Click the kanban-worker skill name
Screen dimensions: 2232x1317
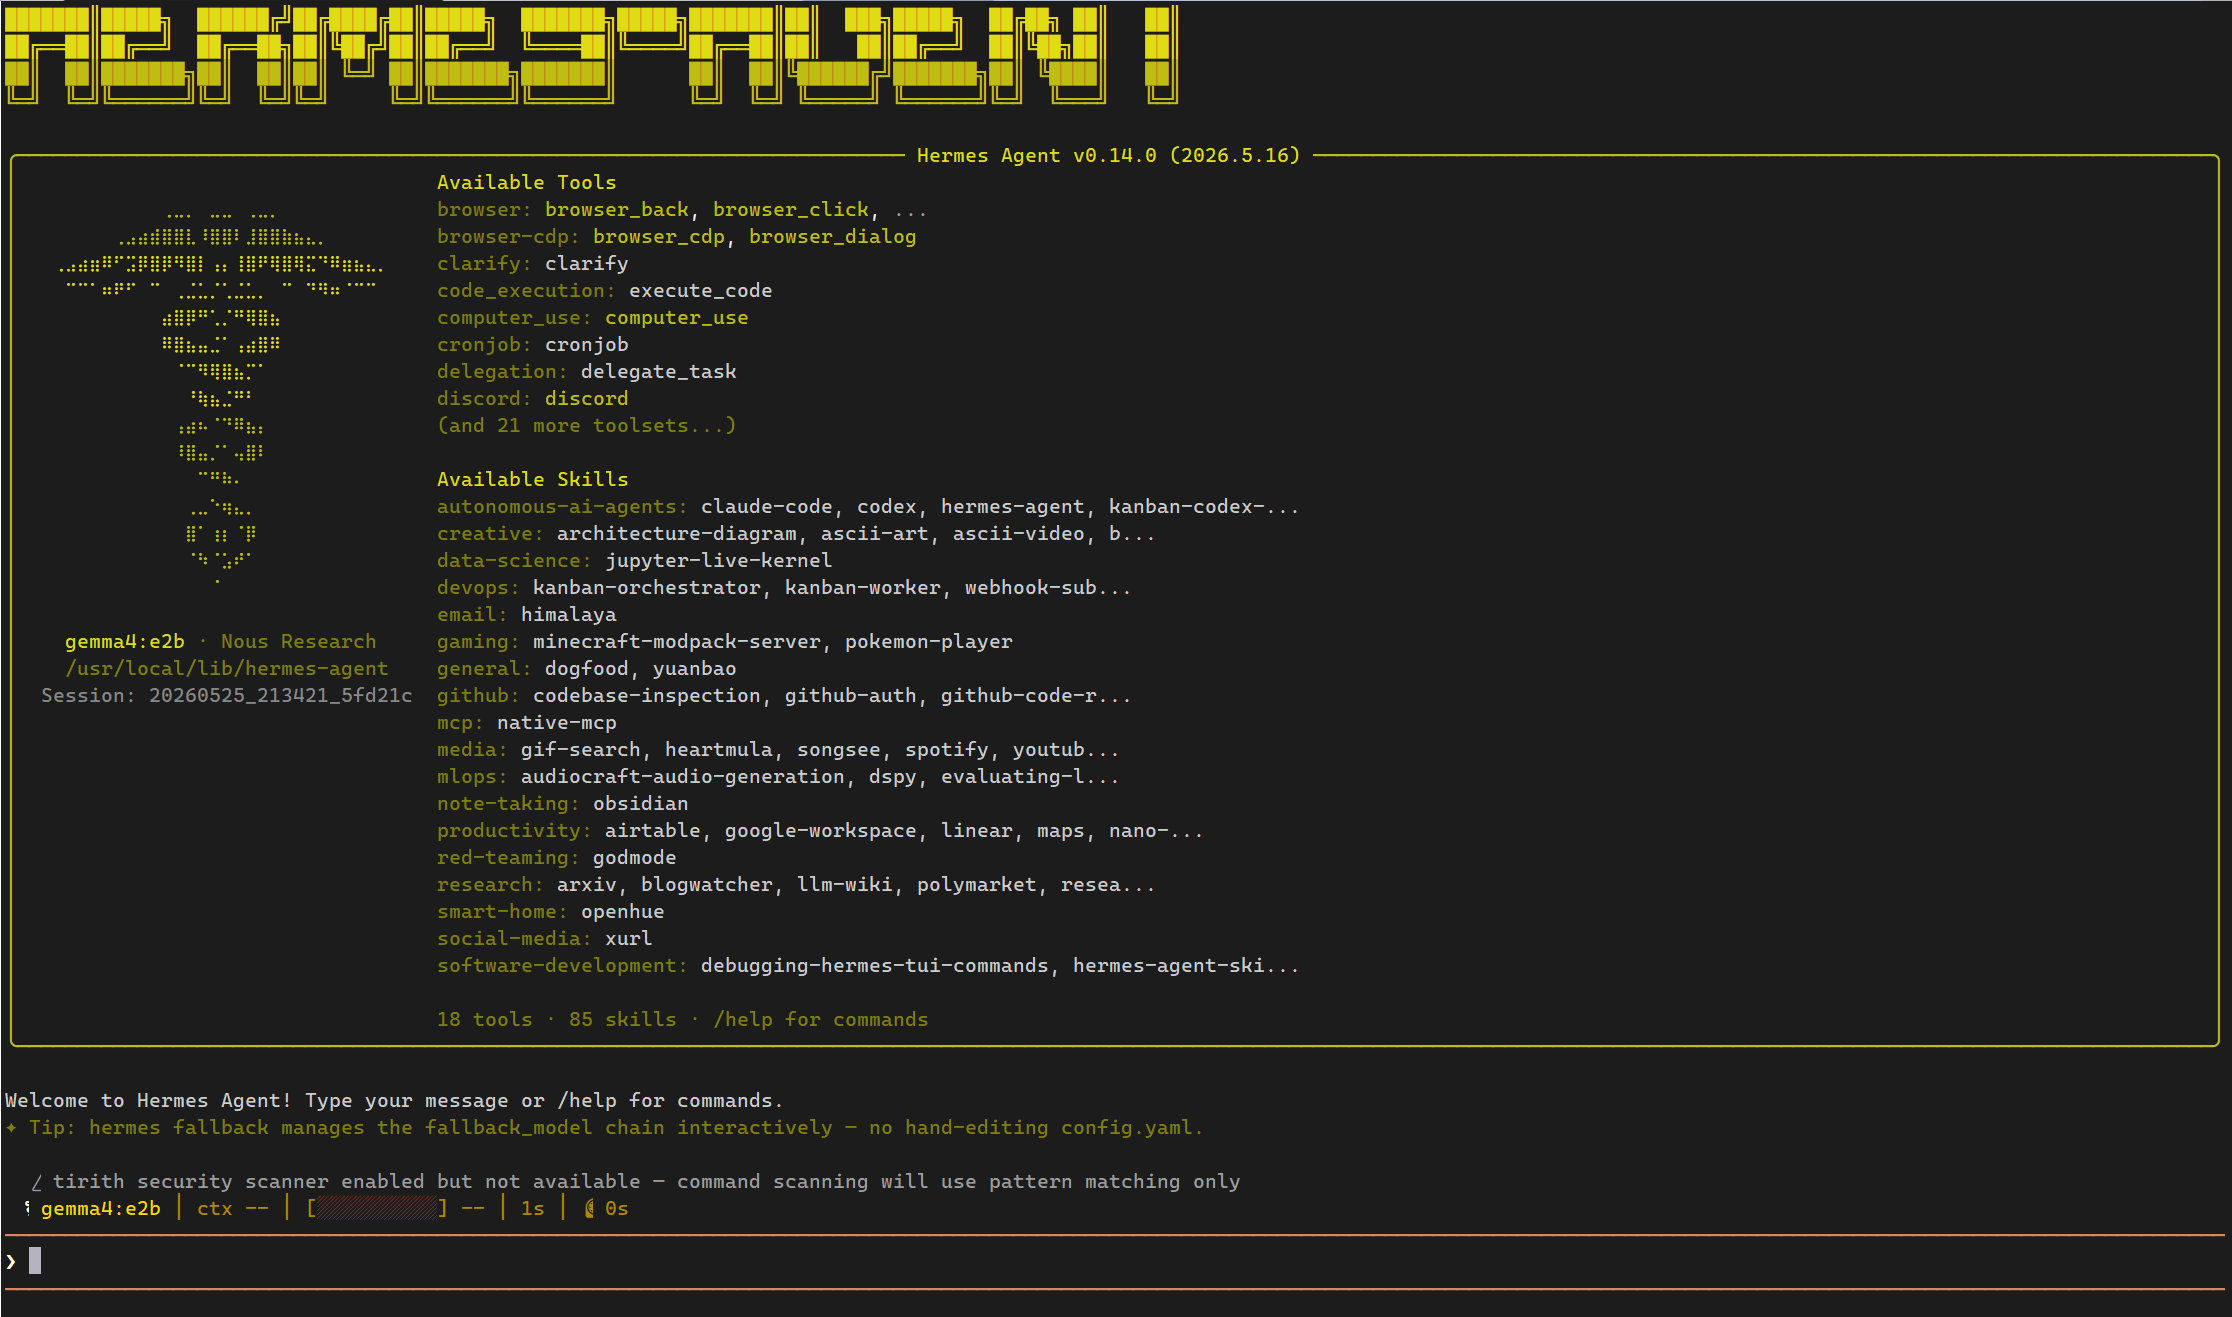[863, 587]
